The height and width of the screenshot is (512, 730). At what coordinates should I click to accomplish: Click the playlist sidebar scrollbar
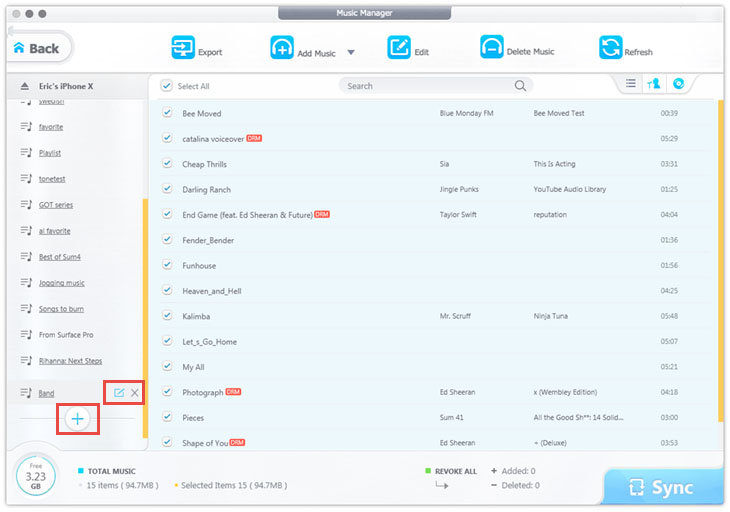145,318
